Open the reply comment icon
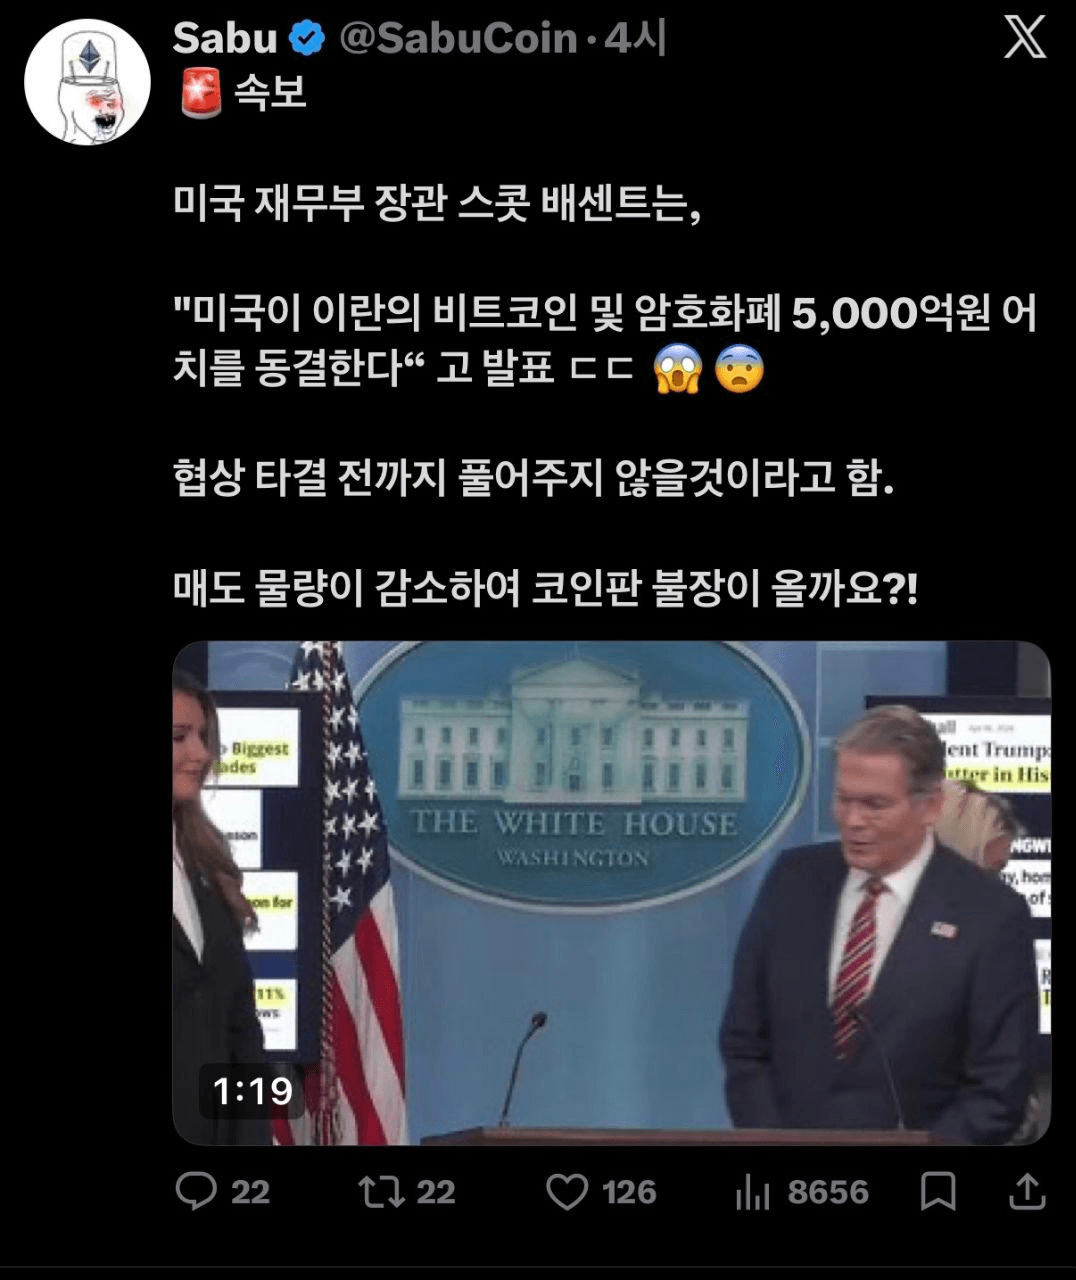This screenshot has width=1076, height=1280. coord(196,1191)
